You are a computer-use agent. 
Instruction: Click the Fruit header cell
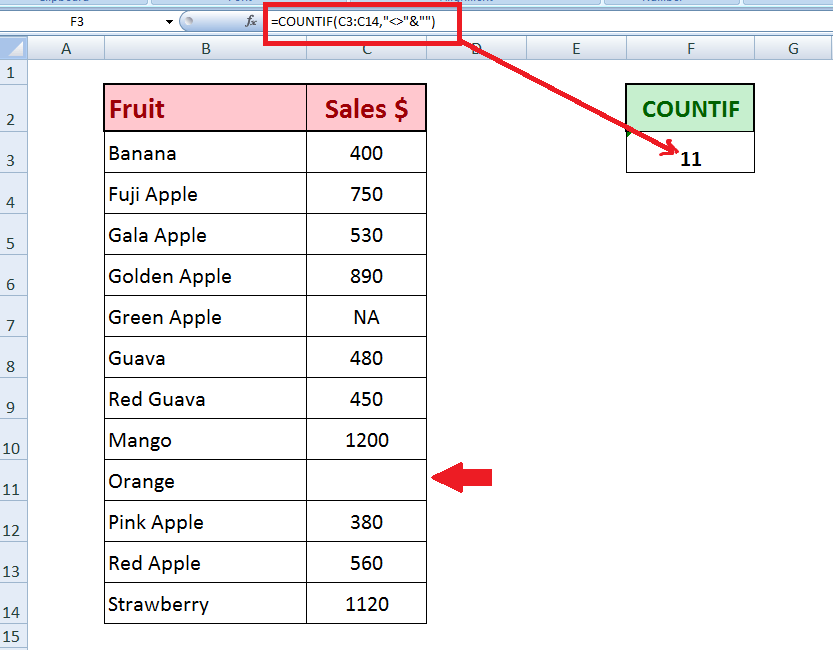(205, 108)
